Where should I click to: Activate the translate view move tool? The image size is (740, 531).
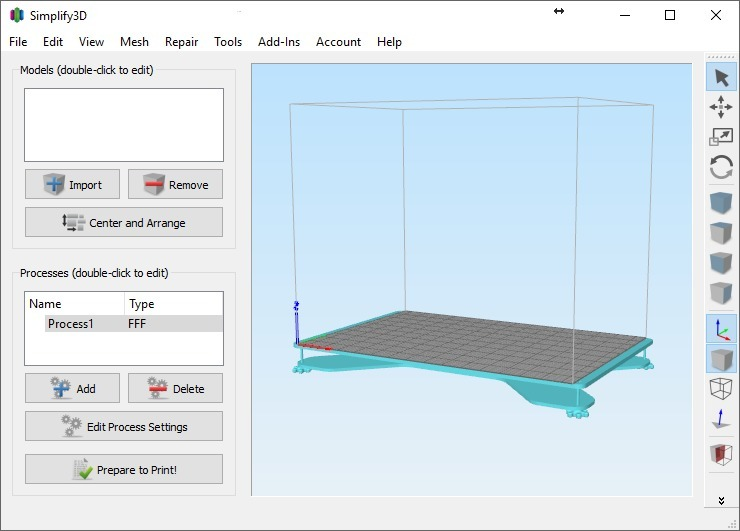click(x=721, y=107)
